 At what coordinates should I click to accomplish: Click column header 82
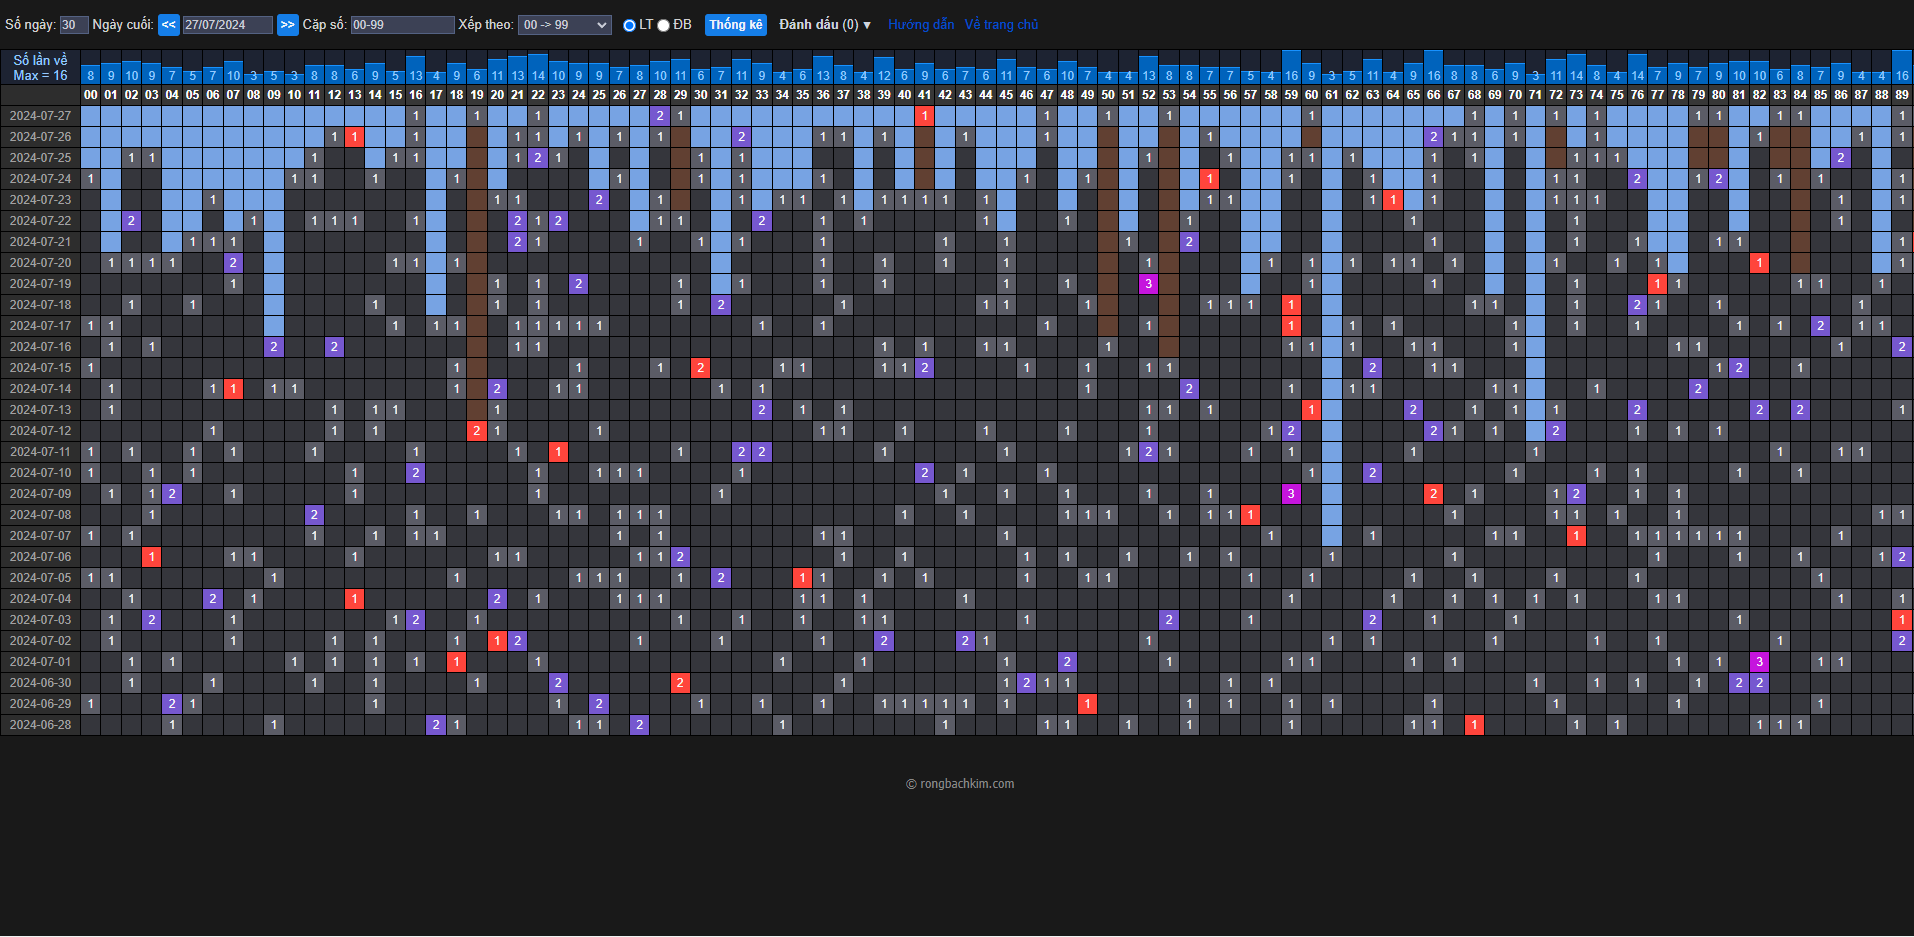1759,95
